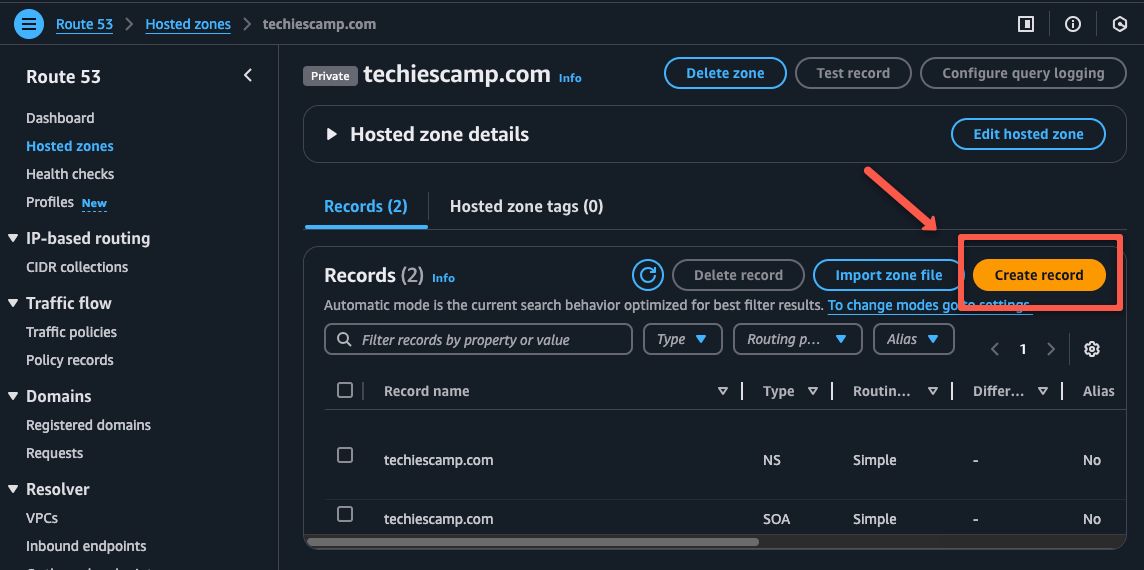The height and width of the screenshot is (570, 1144).
Task: Go to previous records page
Action: (994, 350)
